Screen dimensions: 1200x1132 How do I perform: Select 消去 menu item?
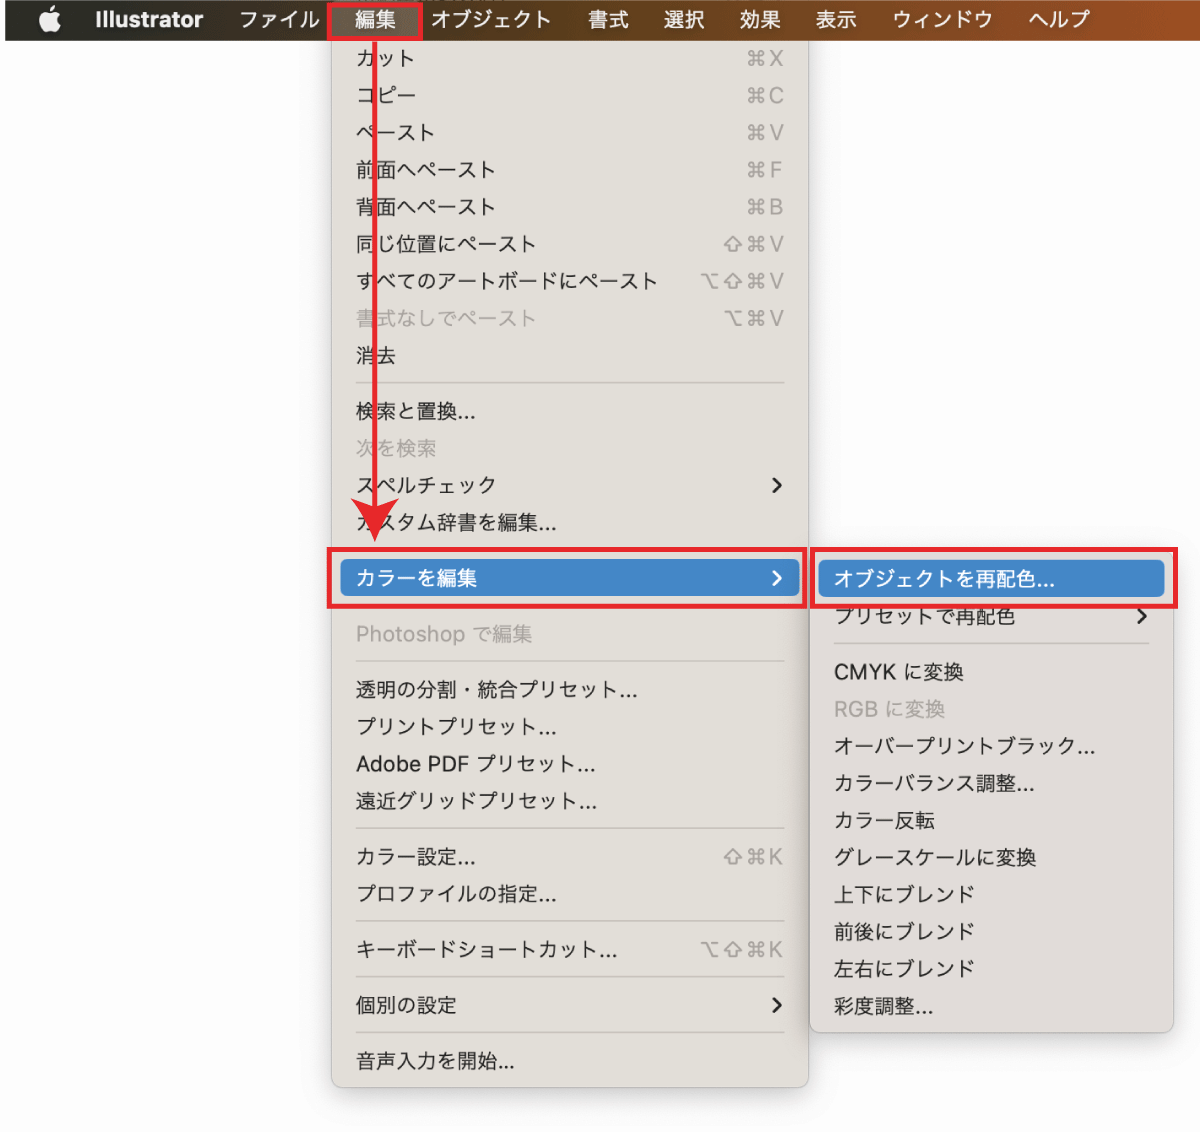tap(570, 355)
